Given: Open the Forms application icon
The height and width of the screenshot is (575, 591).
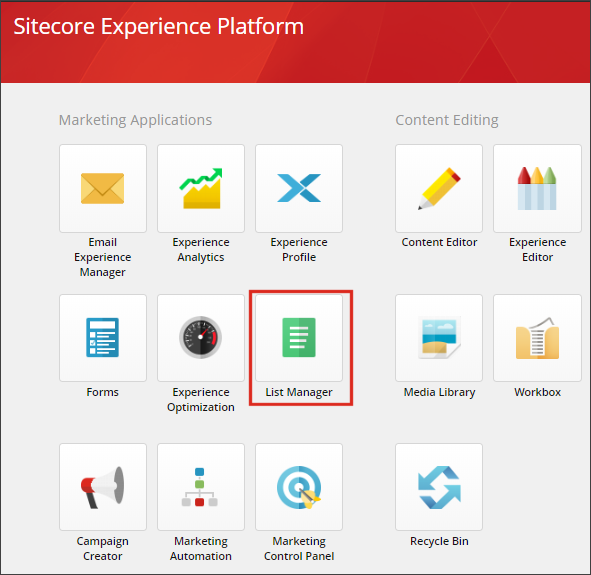Looking at the screenshot, I should click(x=103, y=338).
